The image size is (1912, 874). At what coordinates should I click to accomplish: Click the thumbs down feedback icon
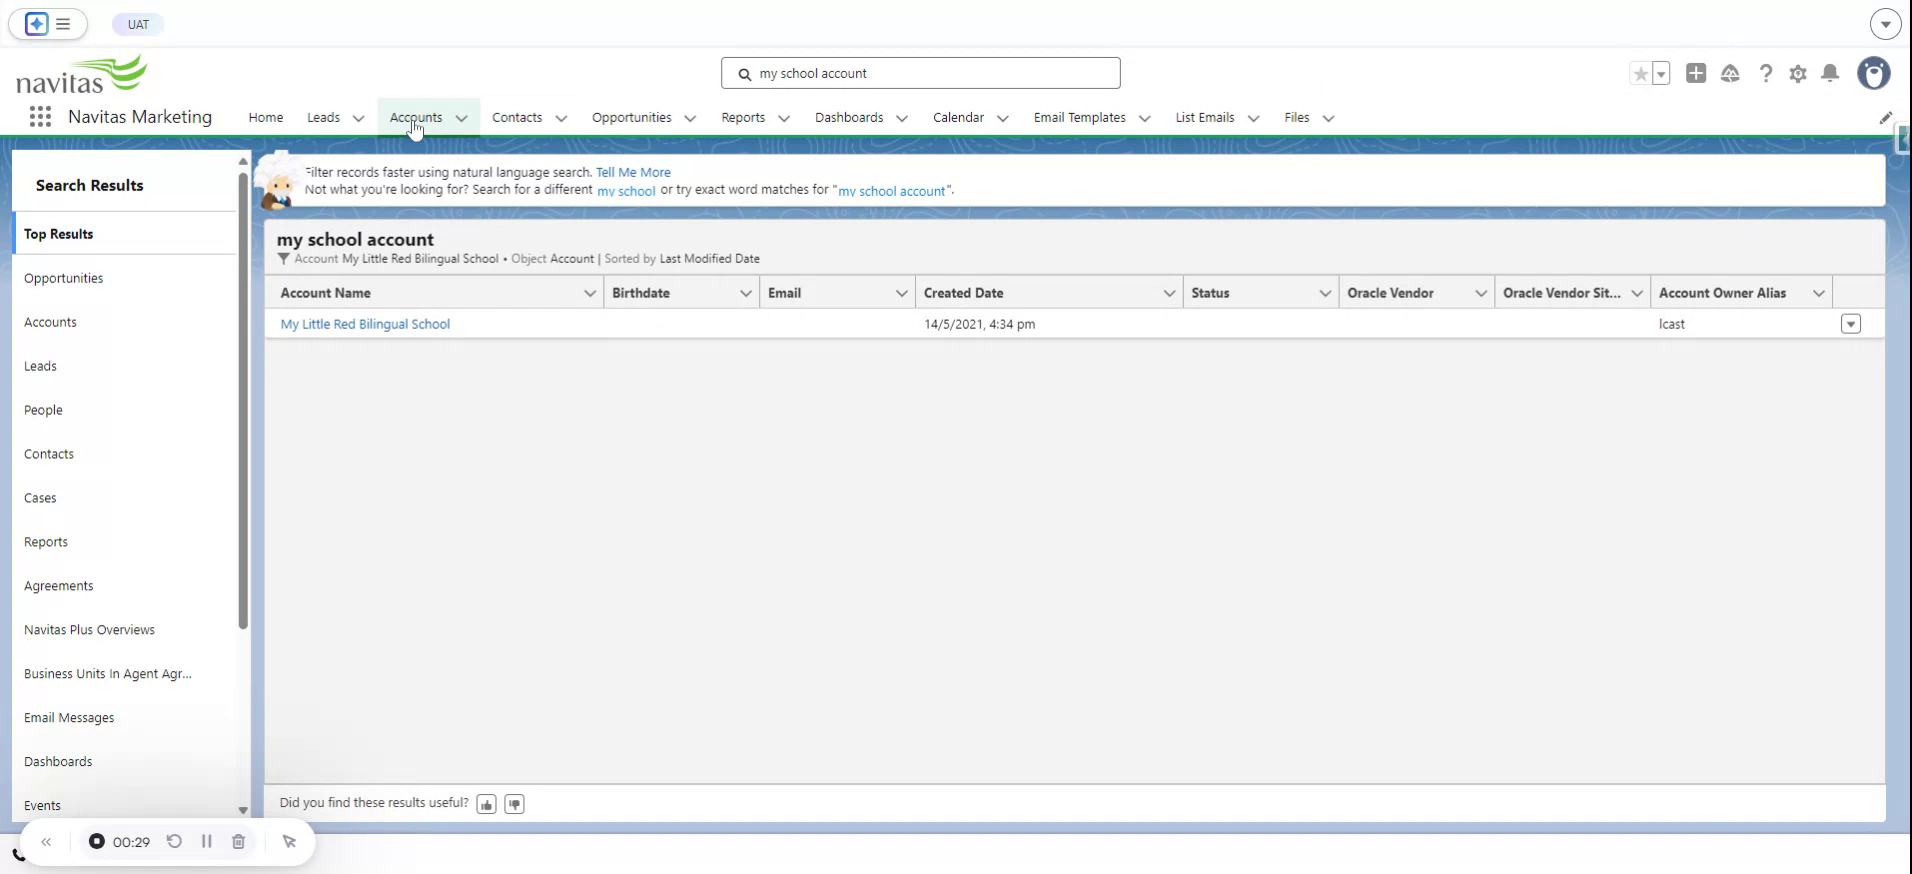coord(514,804)
